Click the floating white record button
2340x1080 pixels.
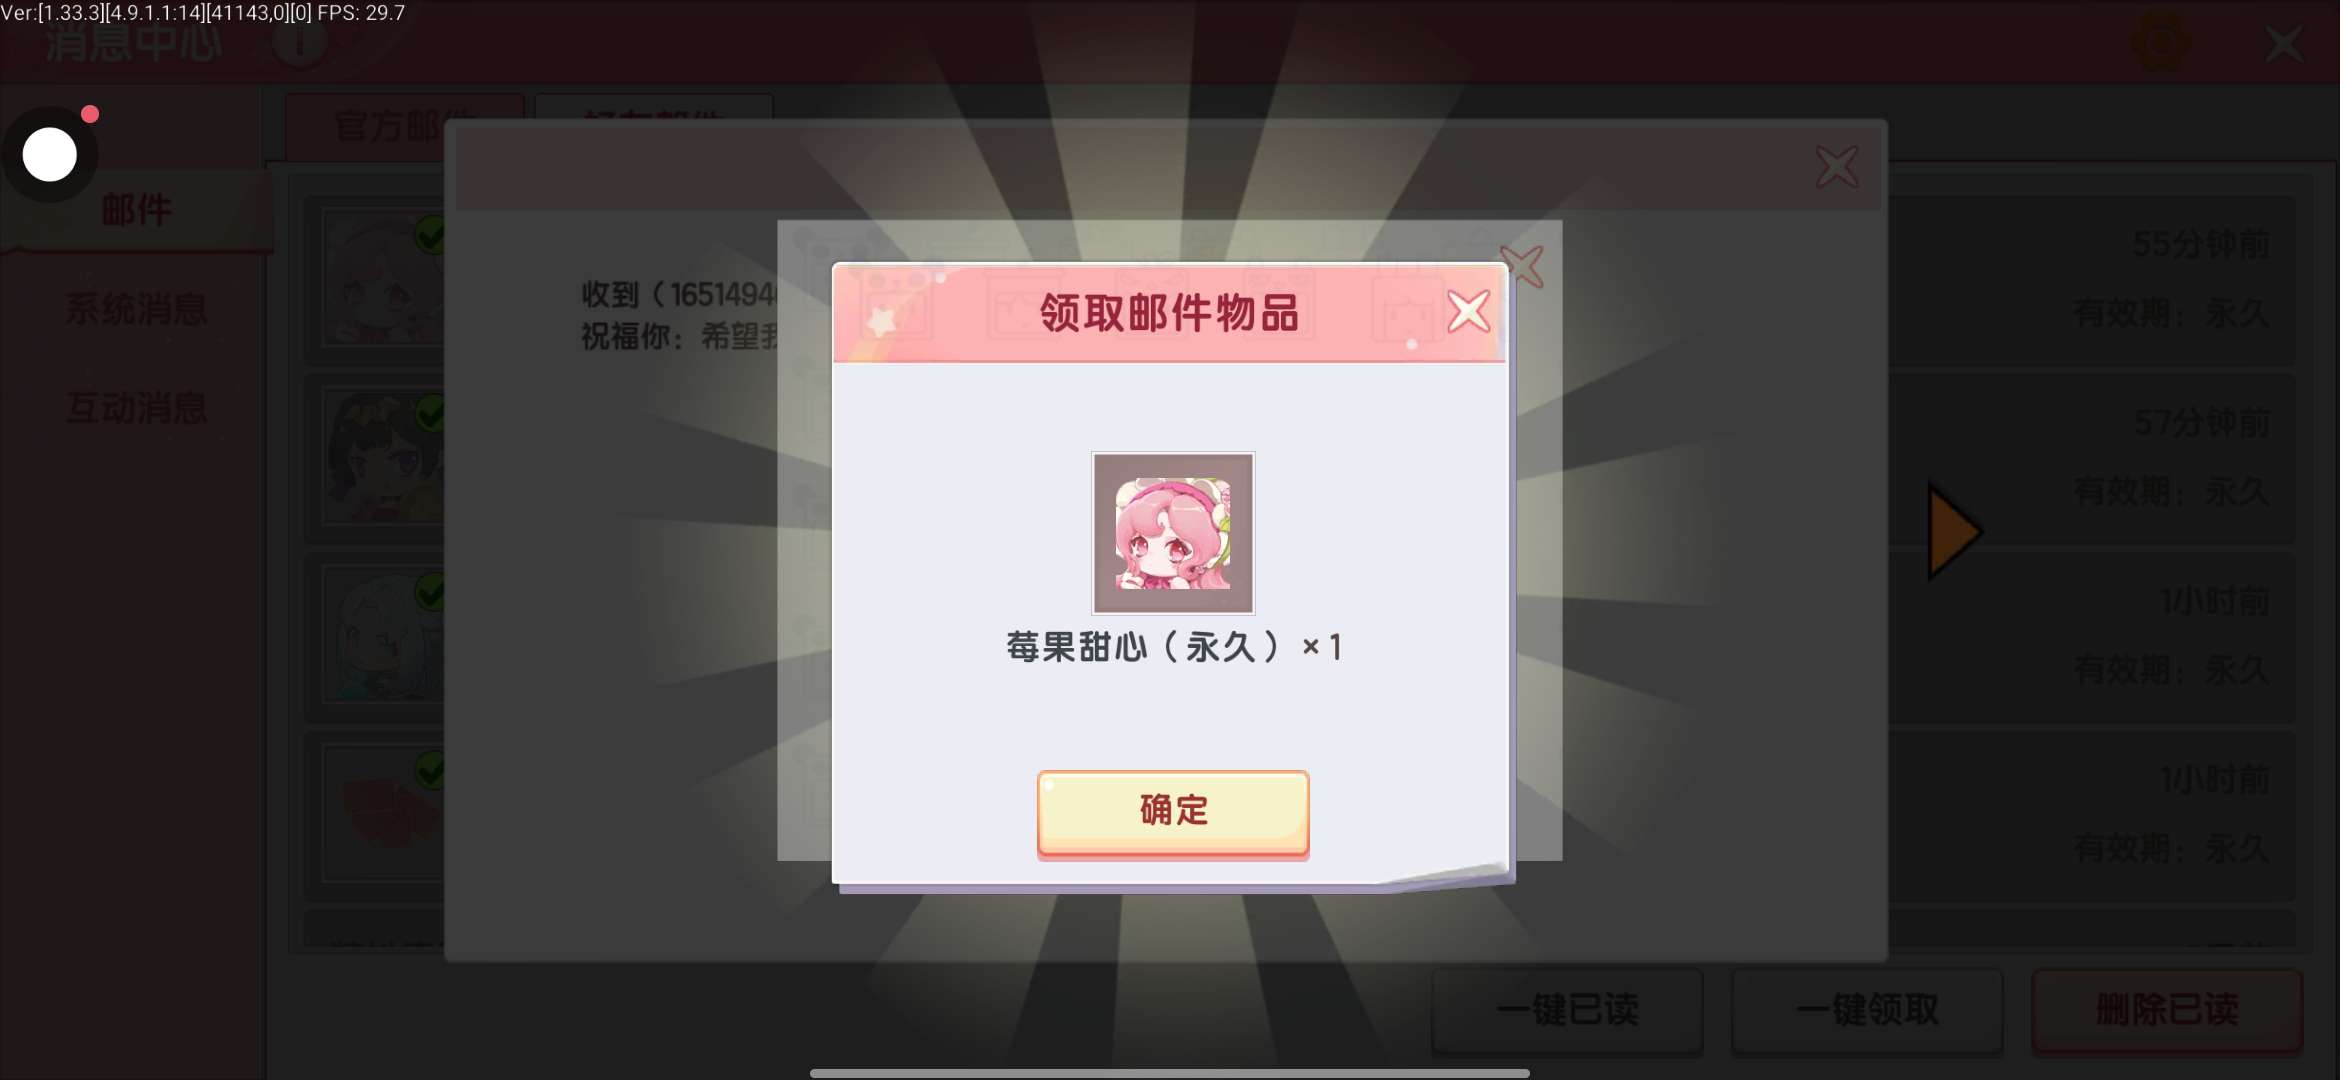[x=50, y=155]
